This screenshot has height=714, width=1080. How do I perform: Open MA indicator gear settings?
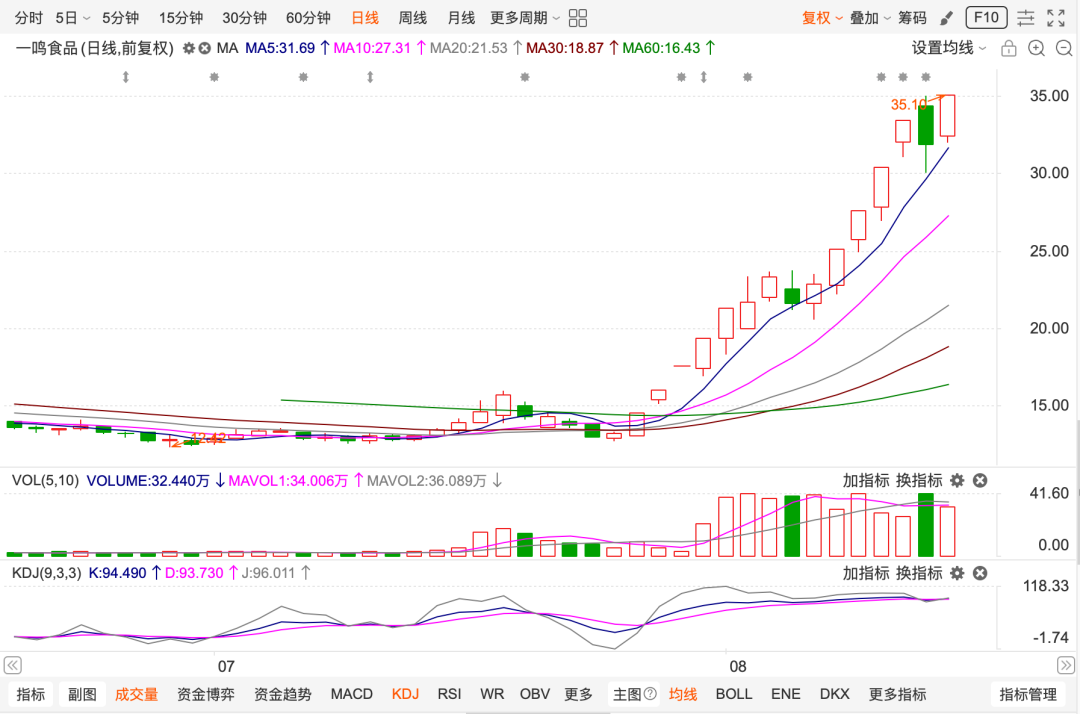(188, 48)
